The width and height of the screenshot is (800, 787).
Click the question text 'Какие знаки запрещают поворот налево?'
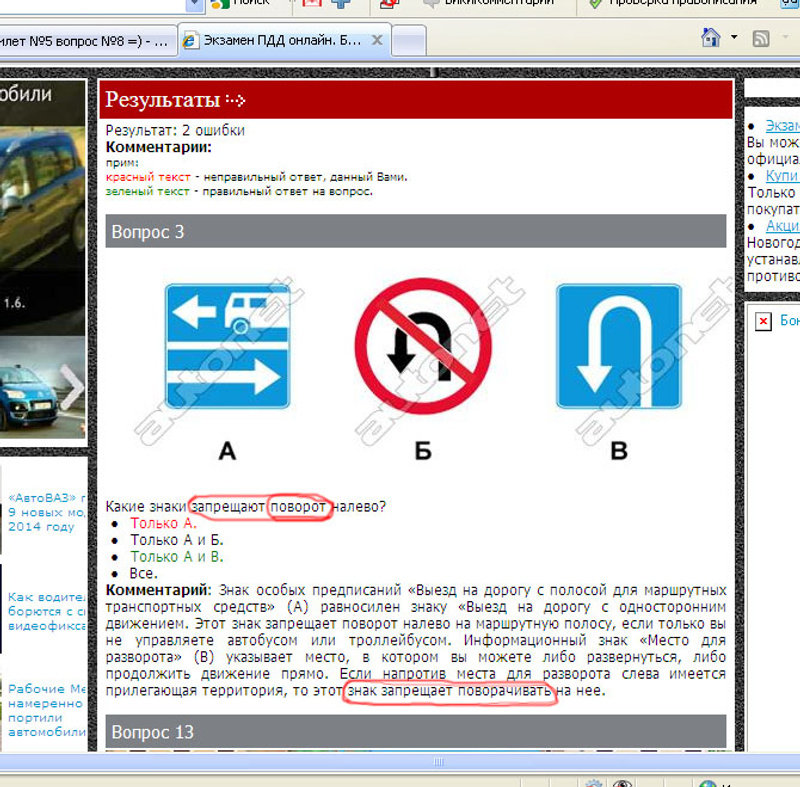point(245,506)
